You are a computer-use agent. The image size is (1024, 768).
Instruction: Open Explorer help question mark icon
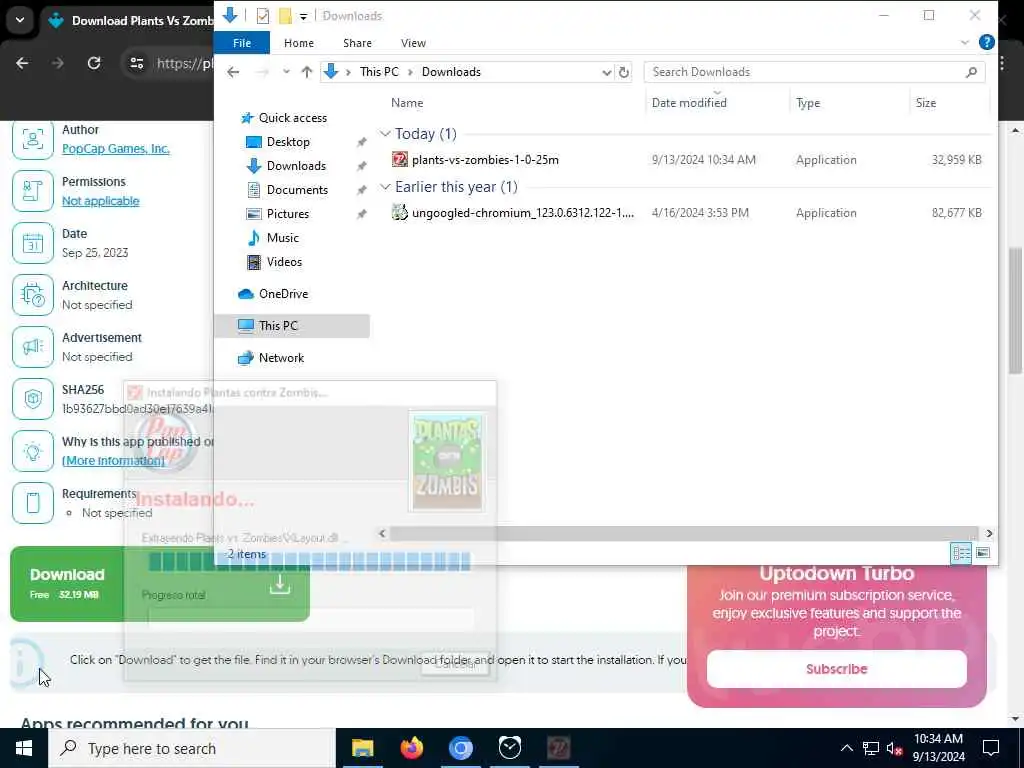[x=986, y=42]
